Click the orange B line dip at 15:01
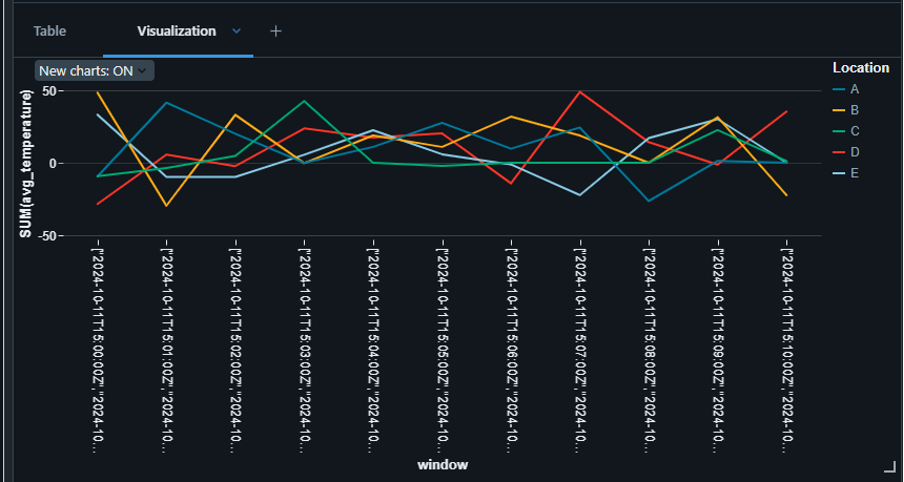 (166, 206)
